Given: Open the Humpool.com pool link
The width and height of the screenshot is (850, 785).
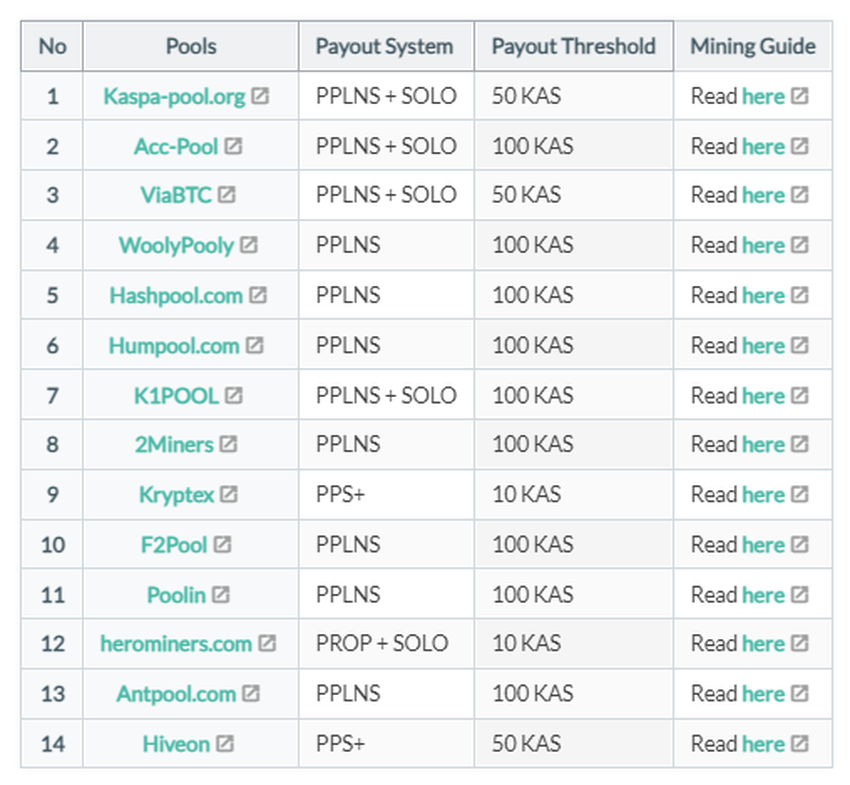Looking at the screenshot, I should click(174, 346).
